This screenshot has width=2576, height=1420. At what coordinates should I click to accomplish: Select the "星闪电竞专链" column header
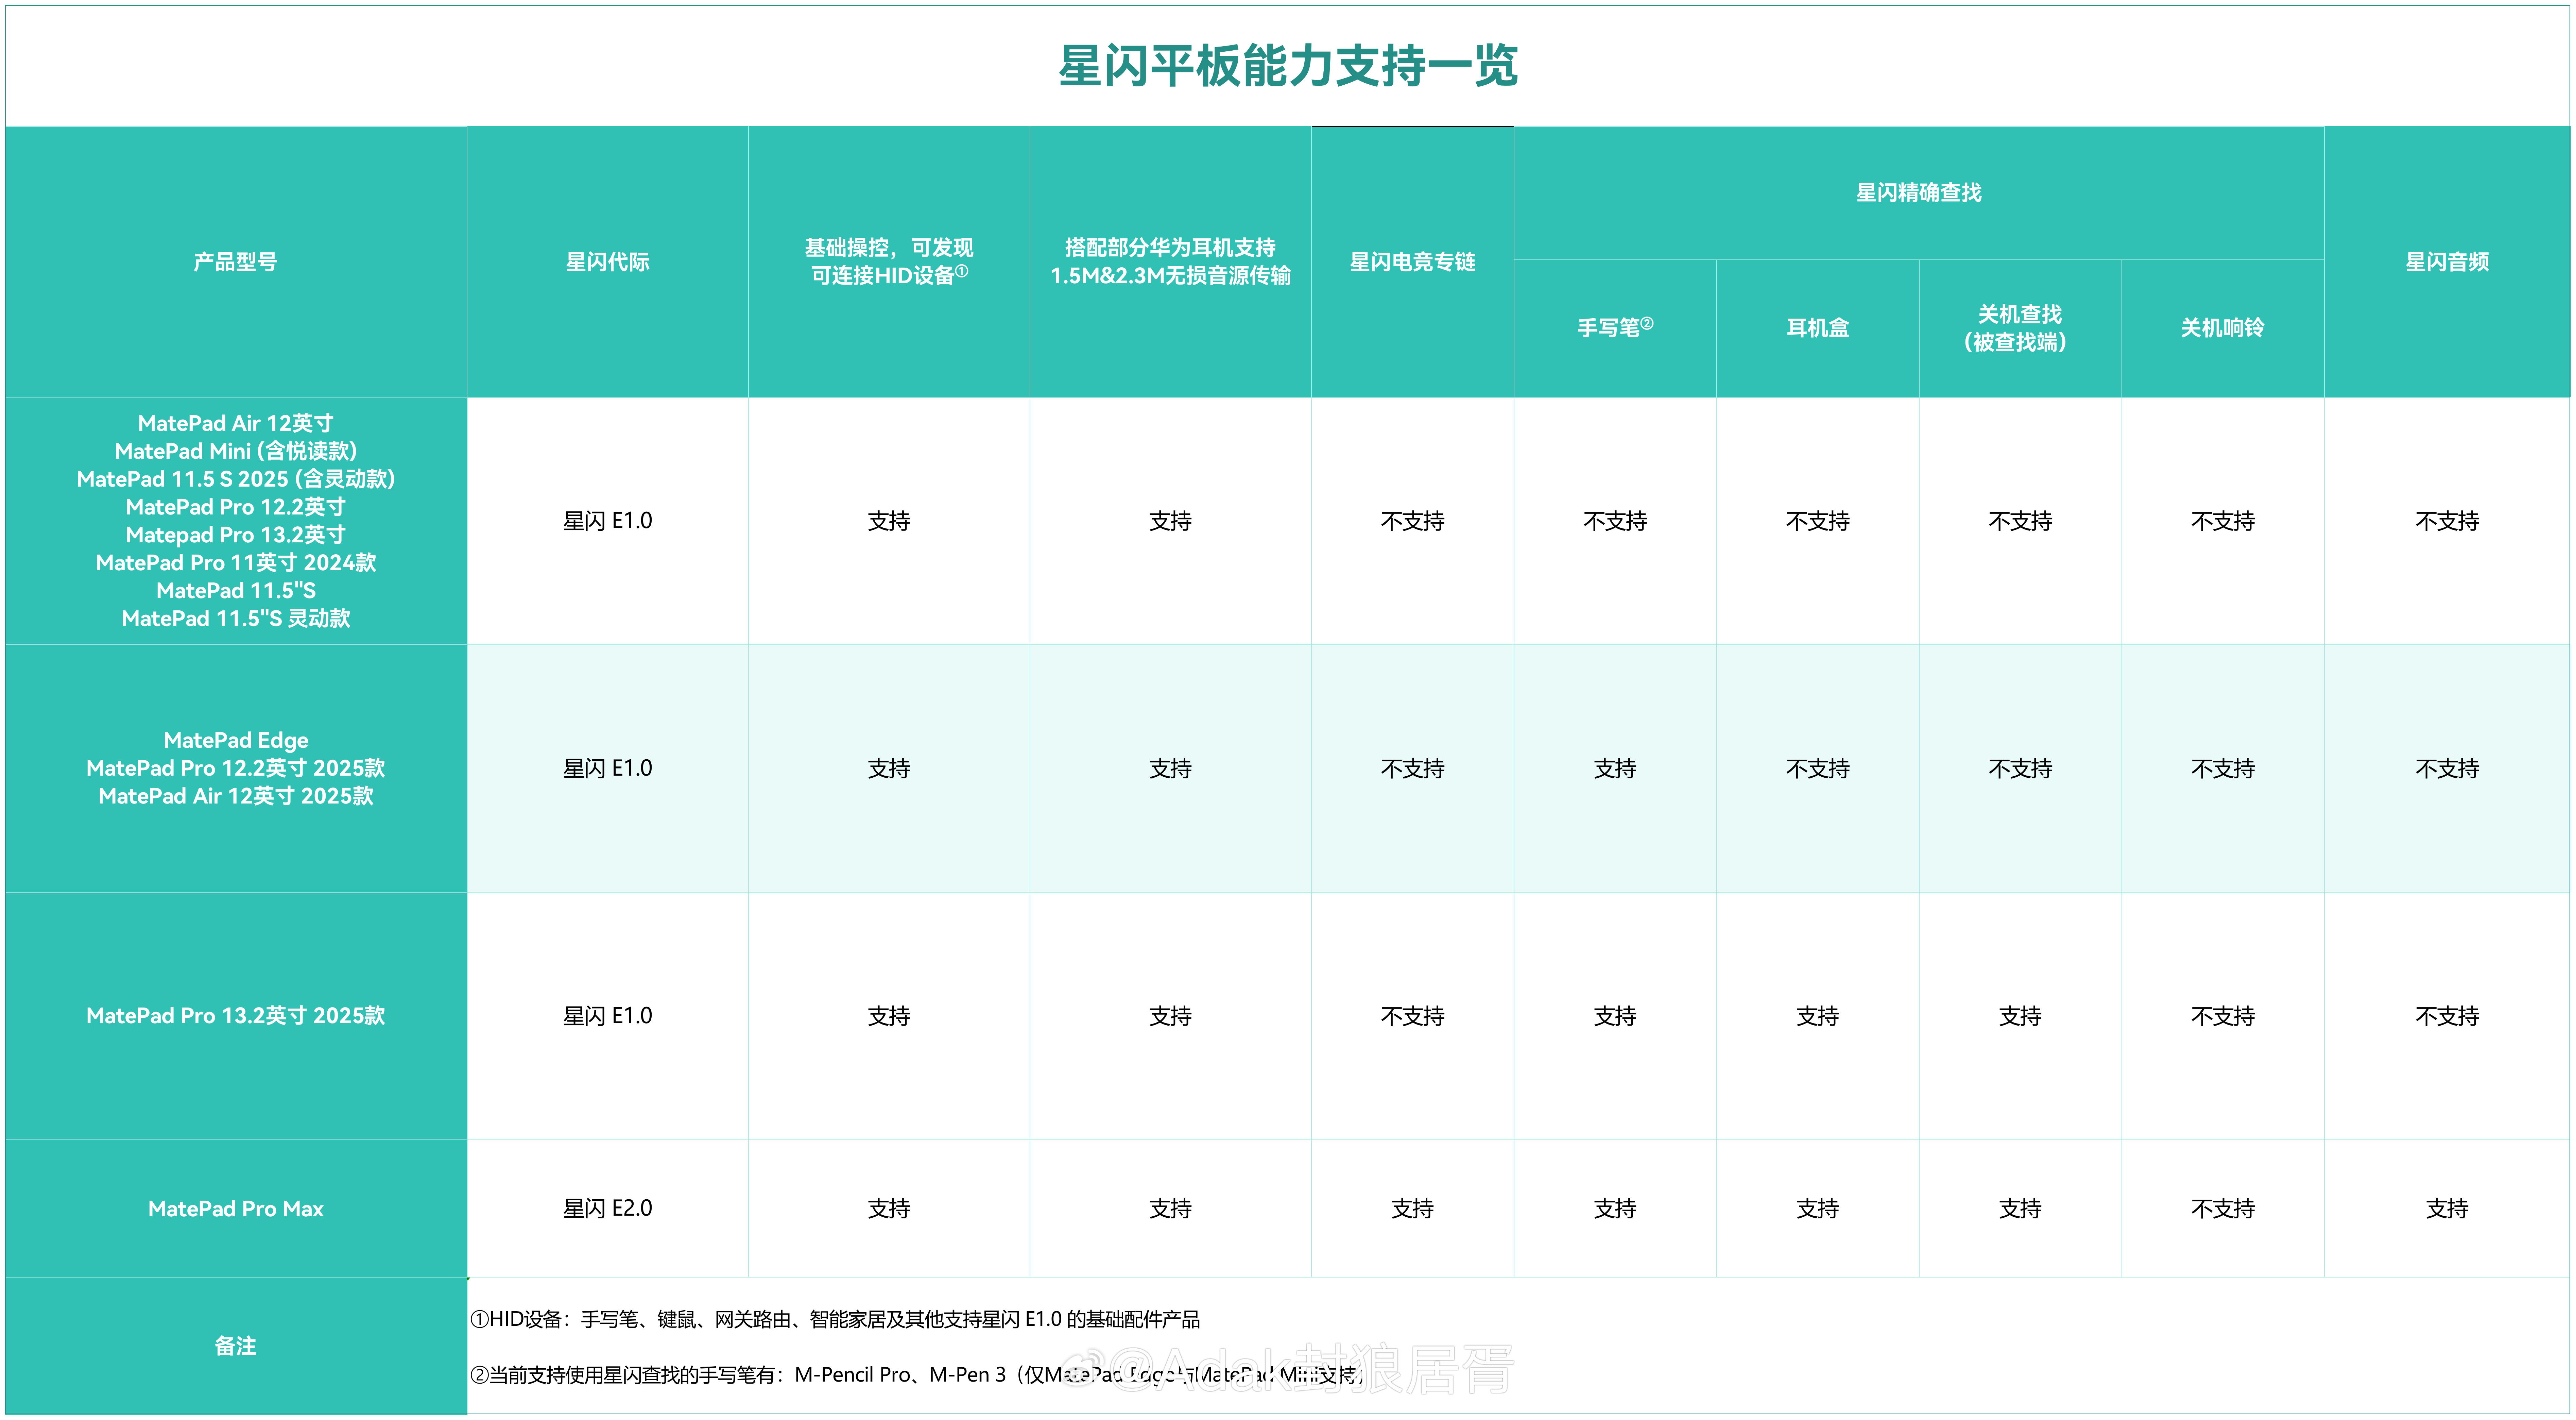1412,262
